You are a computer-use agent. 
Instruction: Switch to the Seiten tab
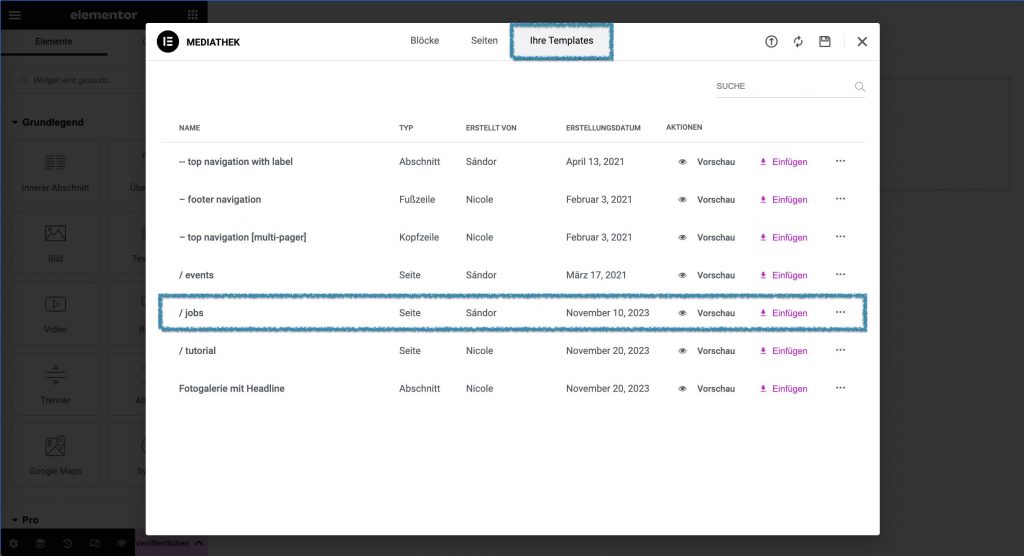[484, 41]
